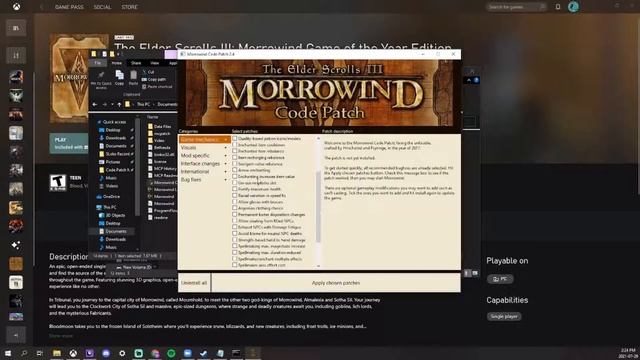Open the notifications bell in Xbox app
The width and height of the screenshot is (640, 360).
(558, 7)
